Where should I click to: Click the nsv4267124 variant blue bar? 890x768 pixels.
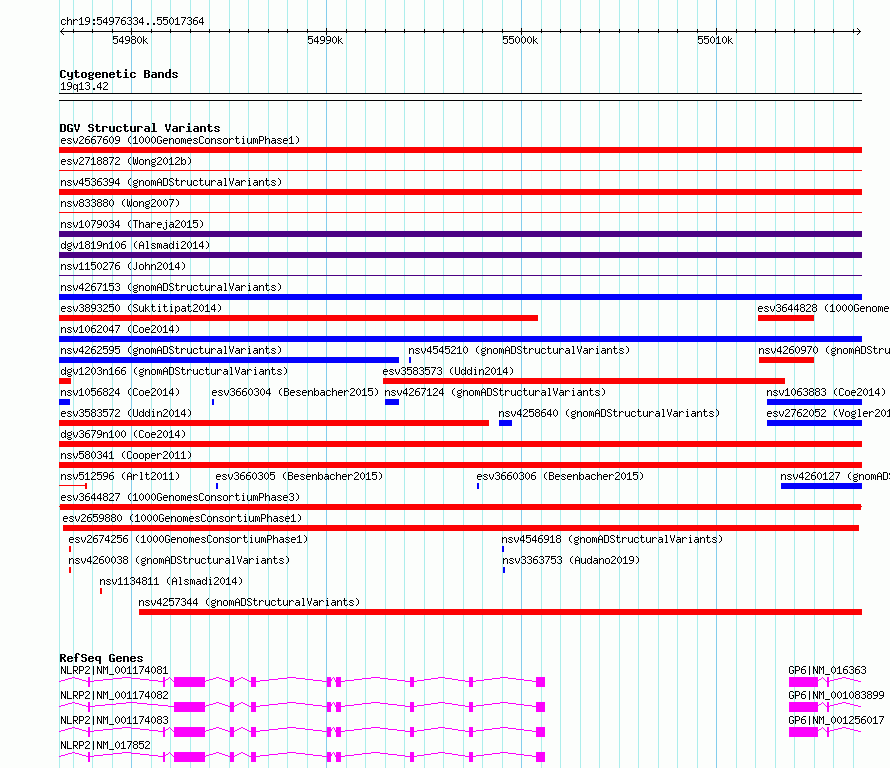pos(392,402)
